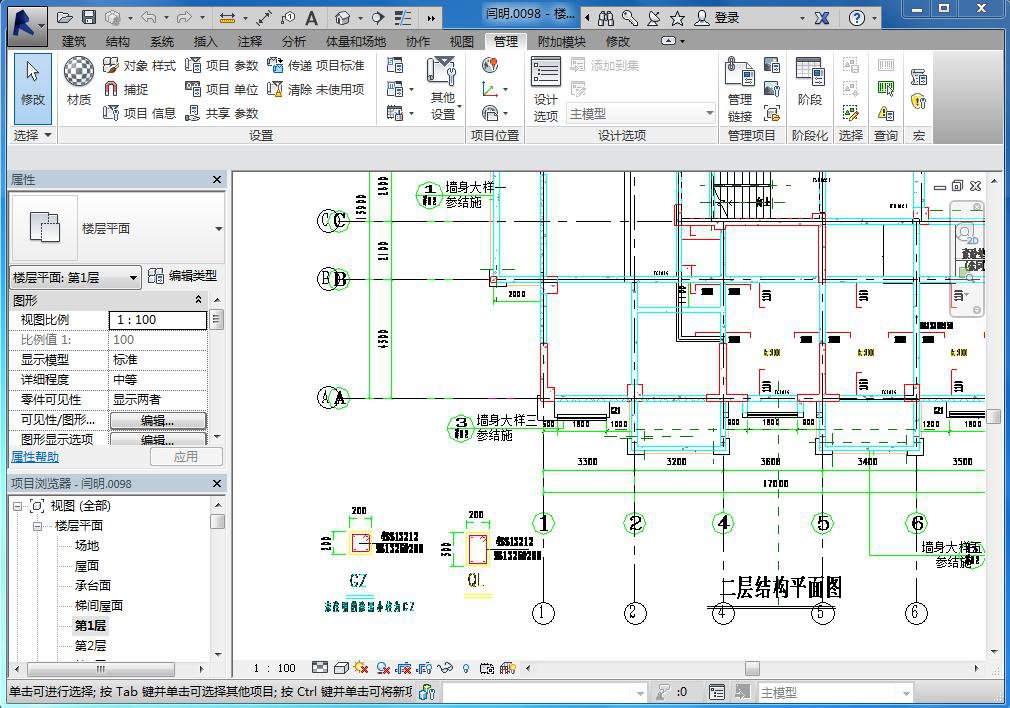The width and height of the screenshot is (1010, 708).
Task: Open the 属性帮助 link
Action: pos(35,457)
